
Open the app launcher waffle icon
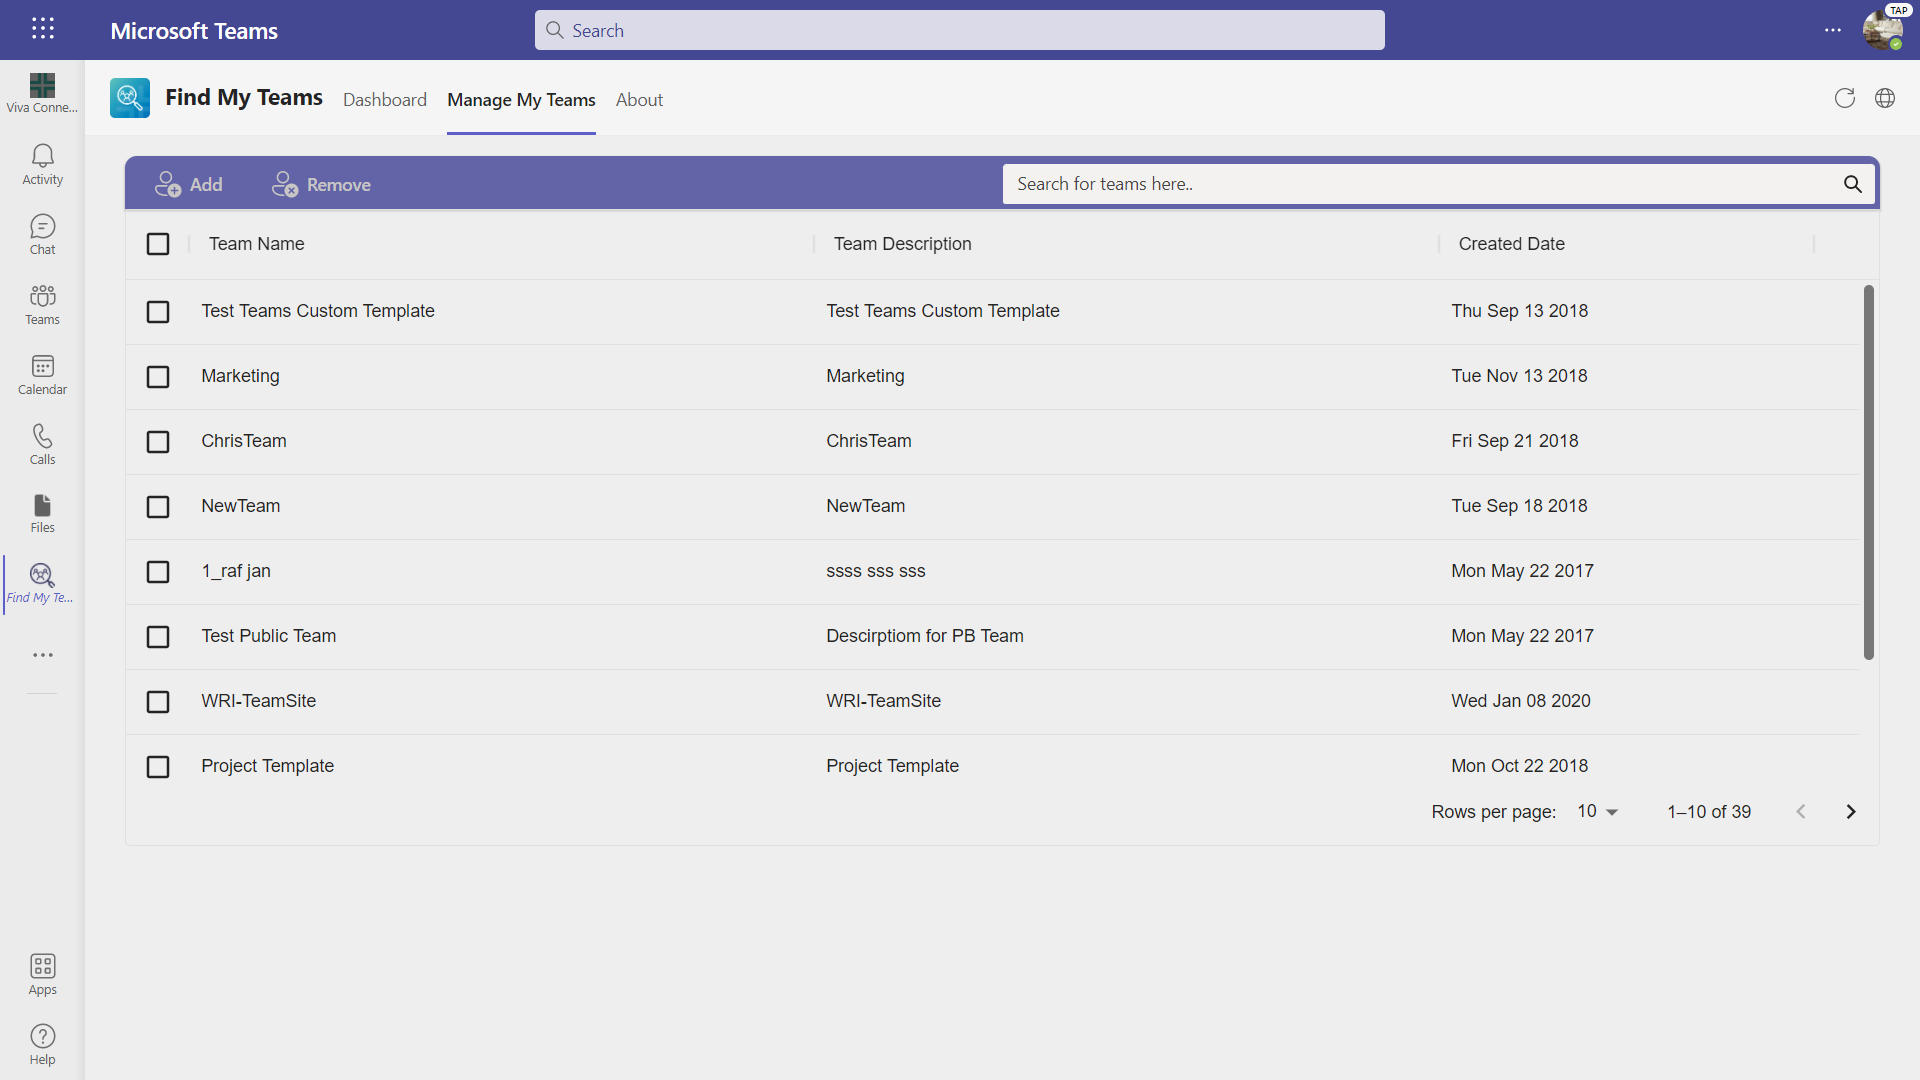[x=42, y=29]
